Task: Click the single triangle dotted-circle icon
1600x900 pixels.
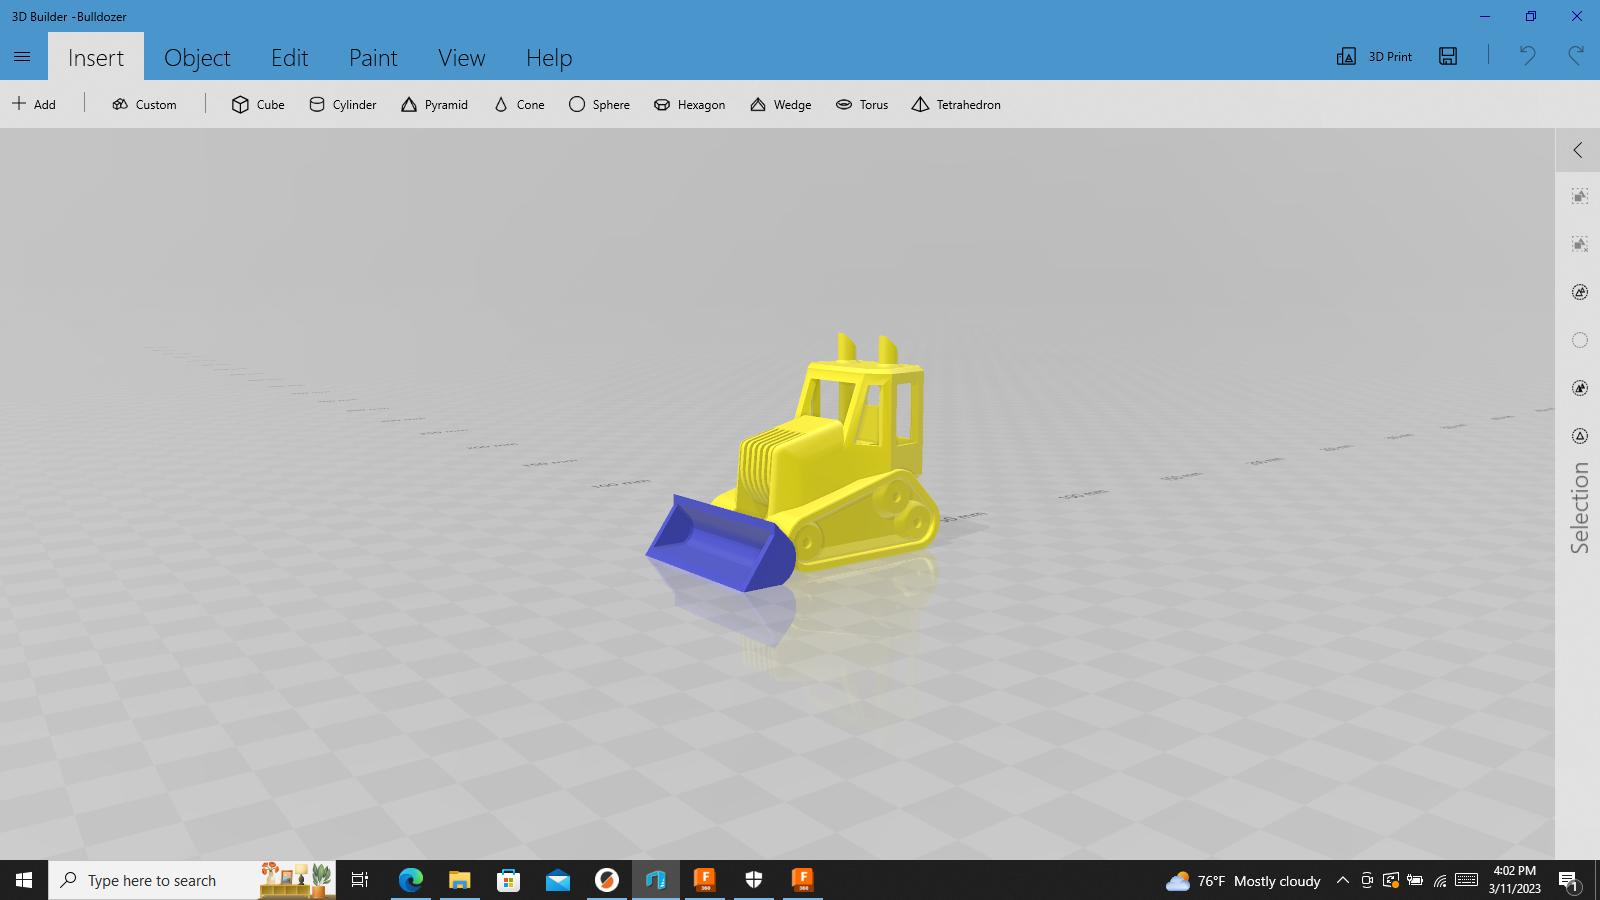Action: click(1580, 436)
